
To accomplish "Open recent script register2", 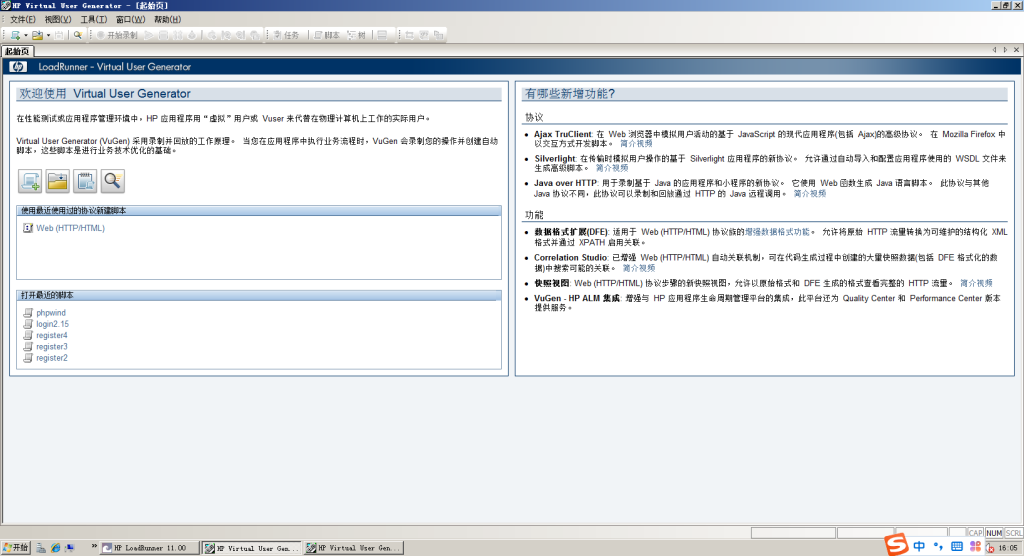I will tap(52, 358).
